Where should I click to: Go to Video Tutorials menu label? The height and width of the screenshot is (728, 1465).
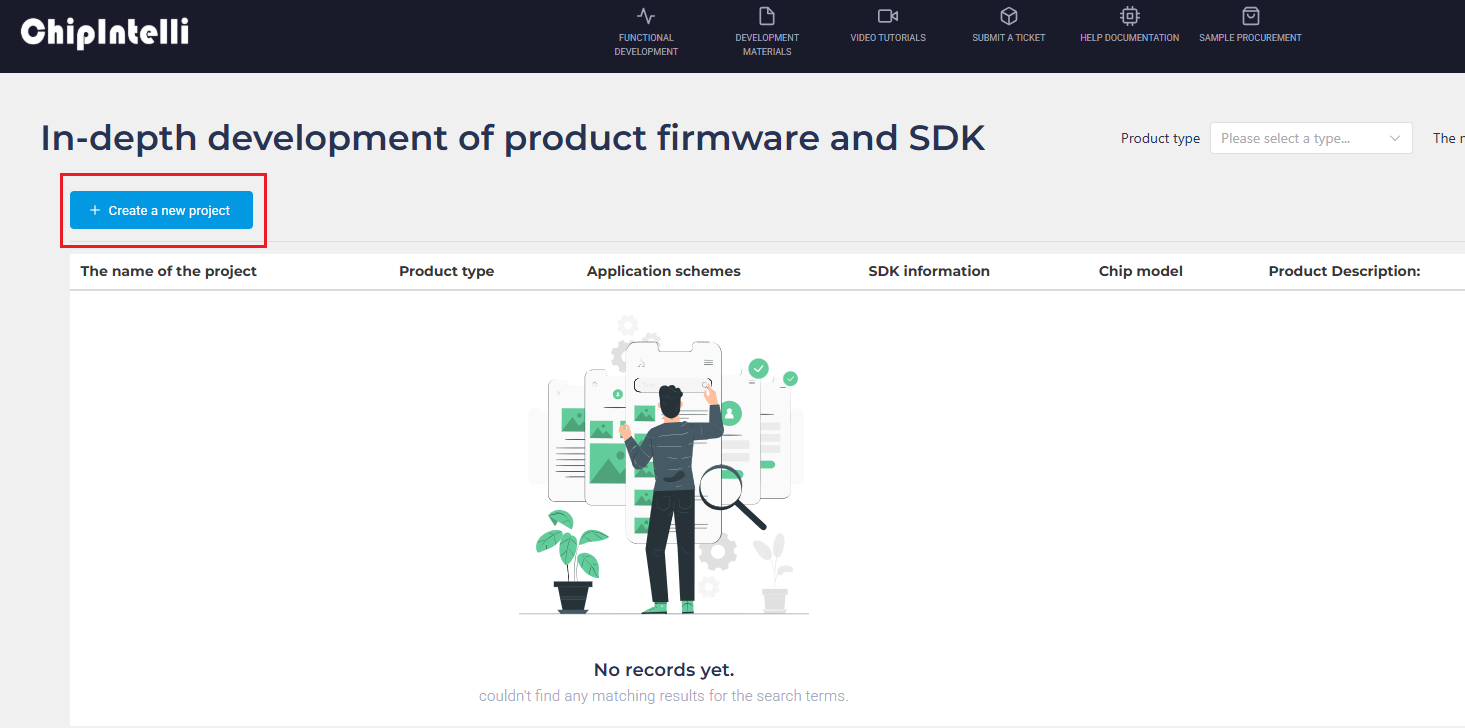point(888,38)
